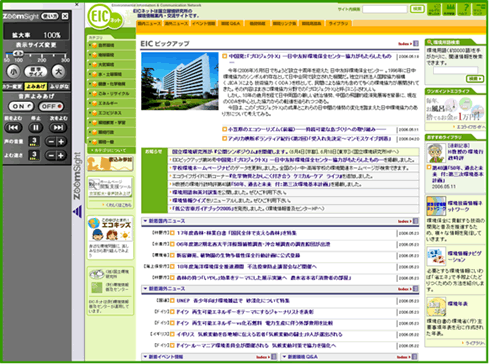The height and width of the screenshot is (364, 489).
Task: Open the 環境年表 link in right sidebar
Action: [x=458, y=304]
